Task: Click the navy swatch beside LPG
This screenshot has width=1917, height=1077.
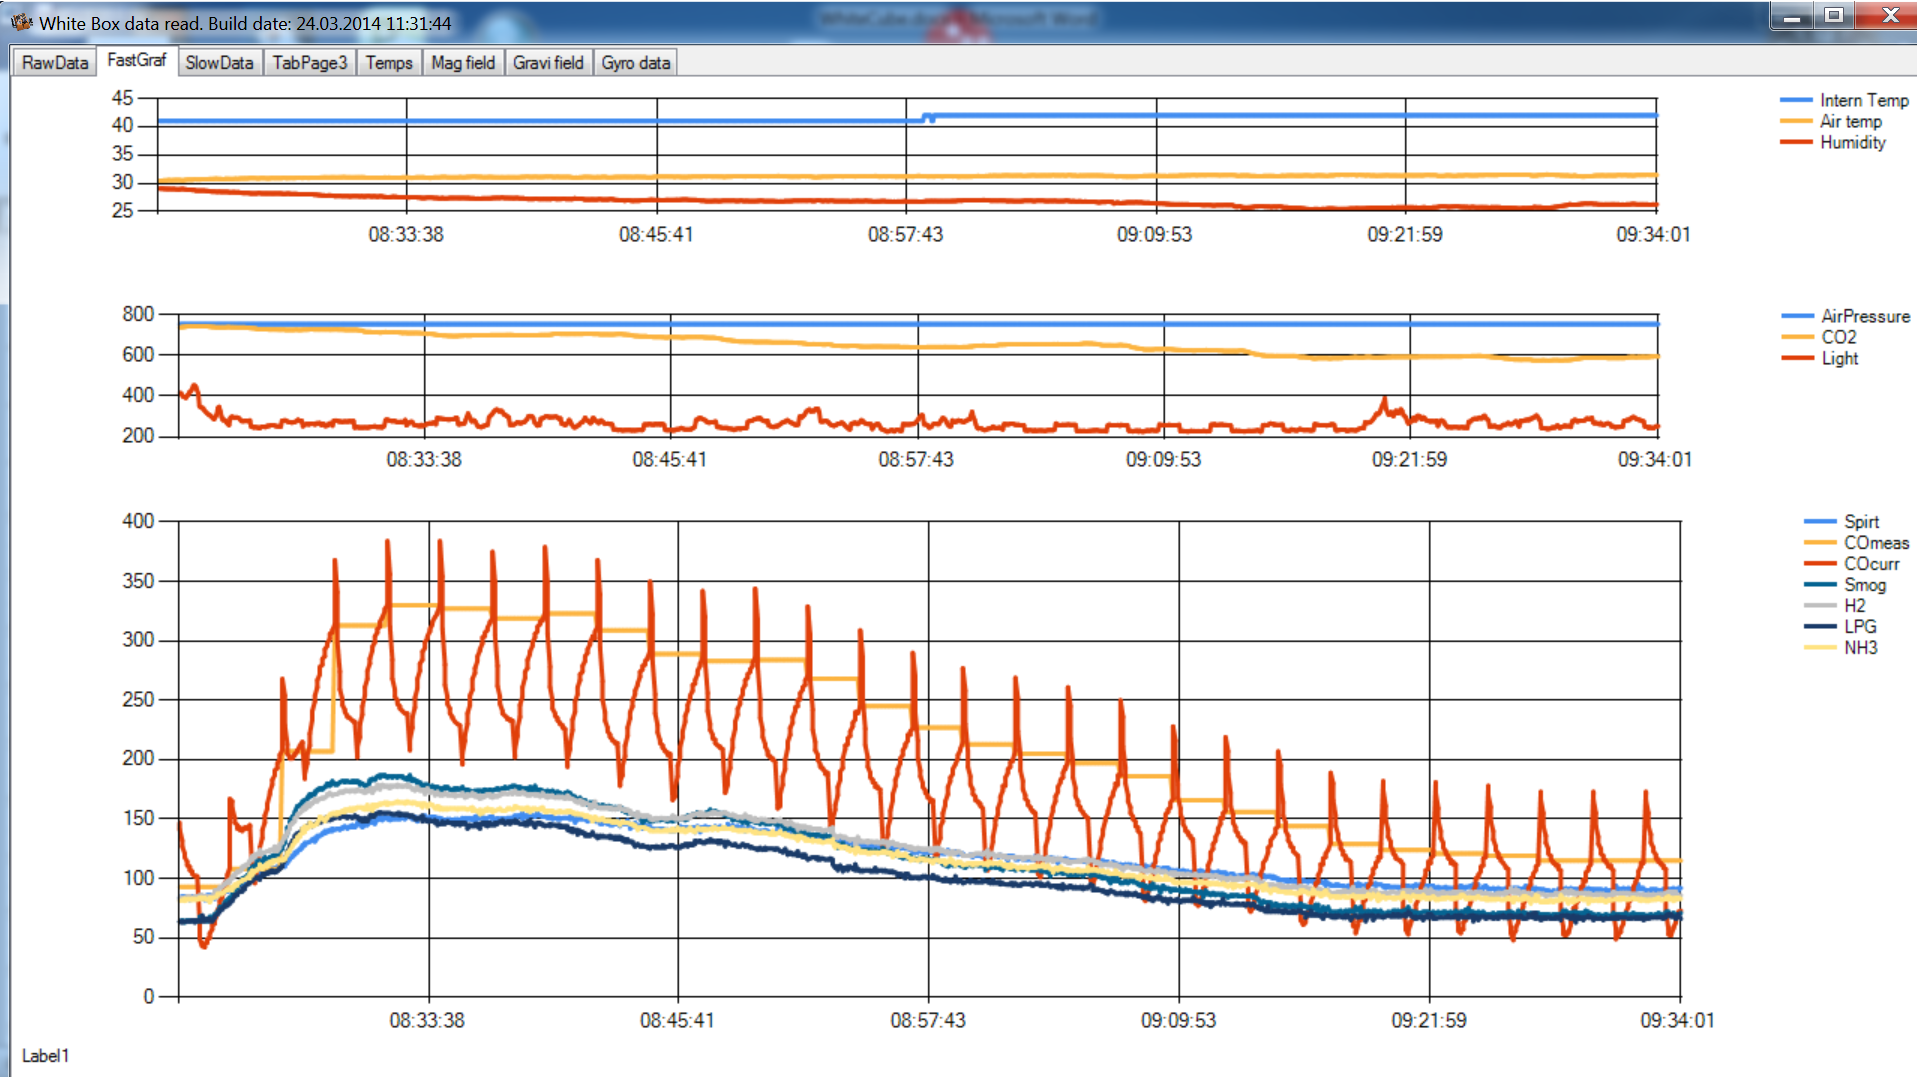Action: tap(1821, 626)
